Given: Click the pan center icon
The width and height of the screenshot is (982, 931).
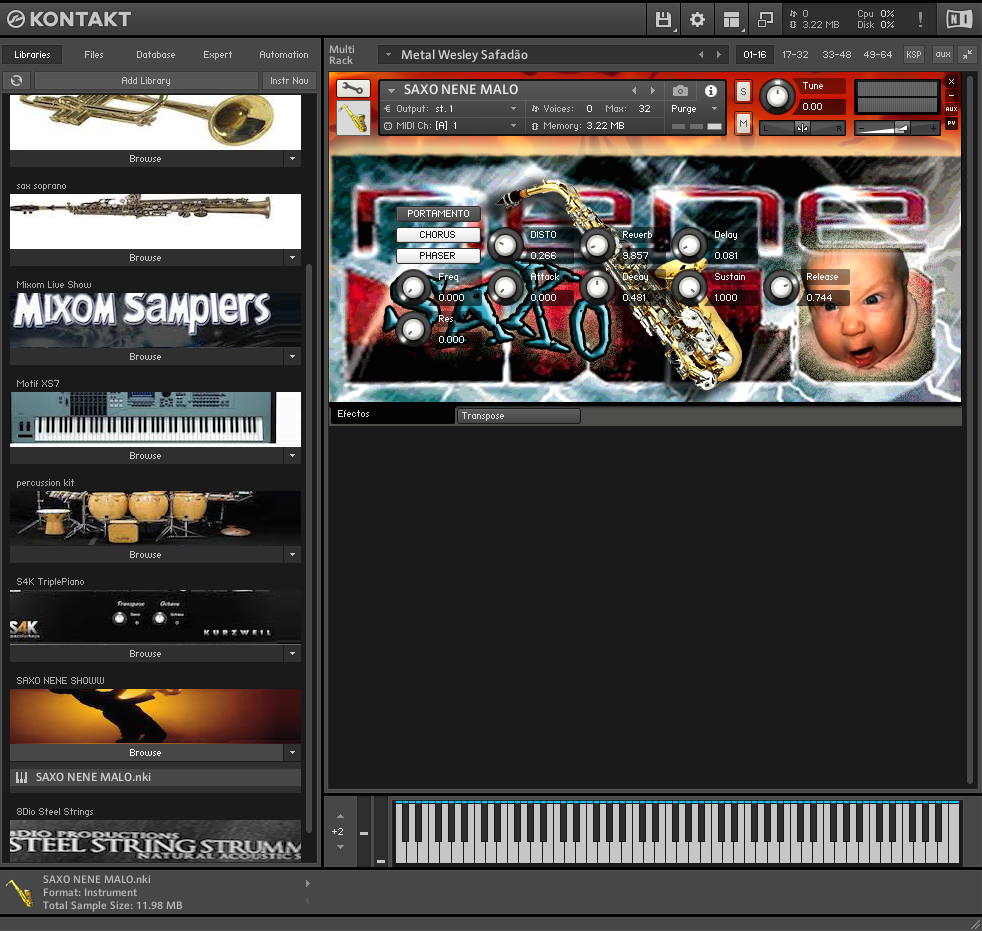Looking at the screenshot, I should pyautogui.click(x=802, y=128).
